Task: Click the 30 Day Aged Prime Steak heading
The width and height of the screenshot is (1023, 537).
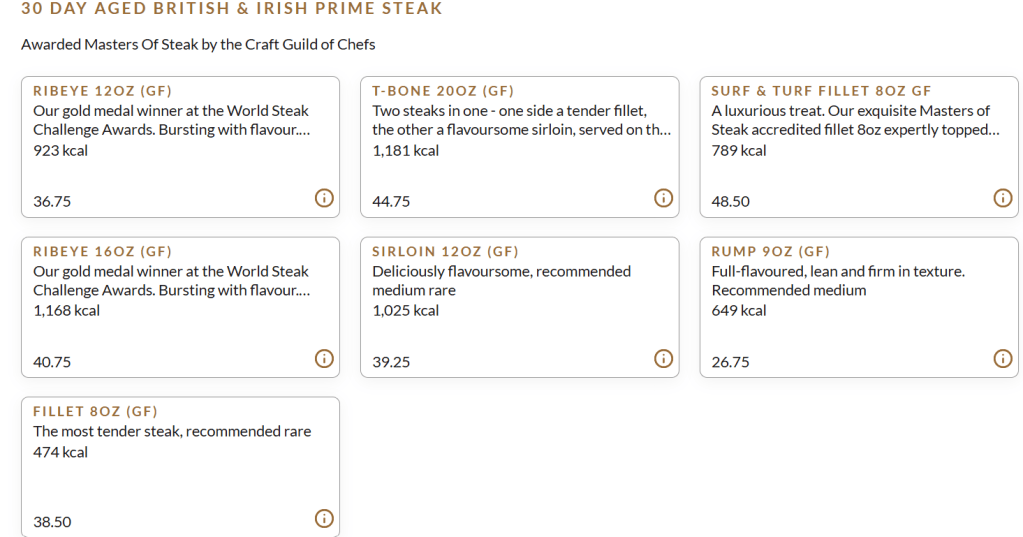Action: coord(231,9)
